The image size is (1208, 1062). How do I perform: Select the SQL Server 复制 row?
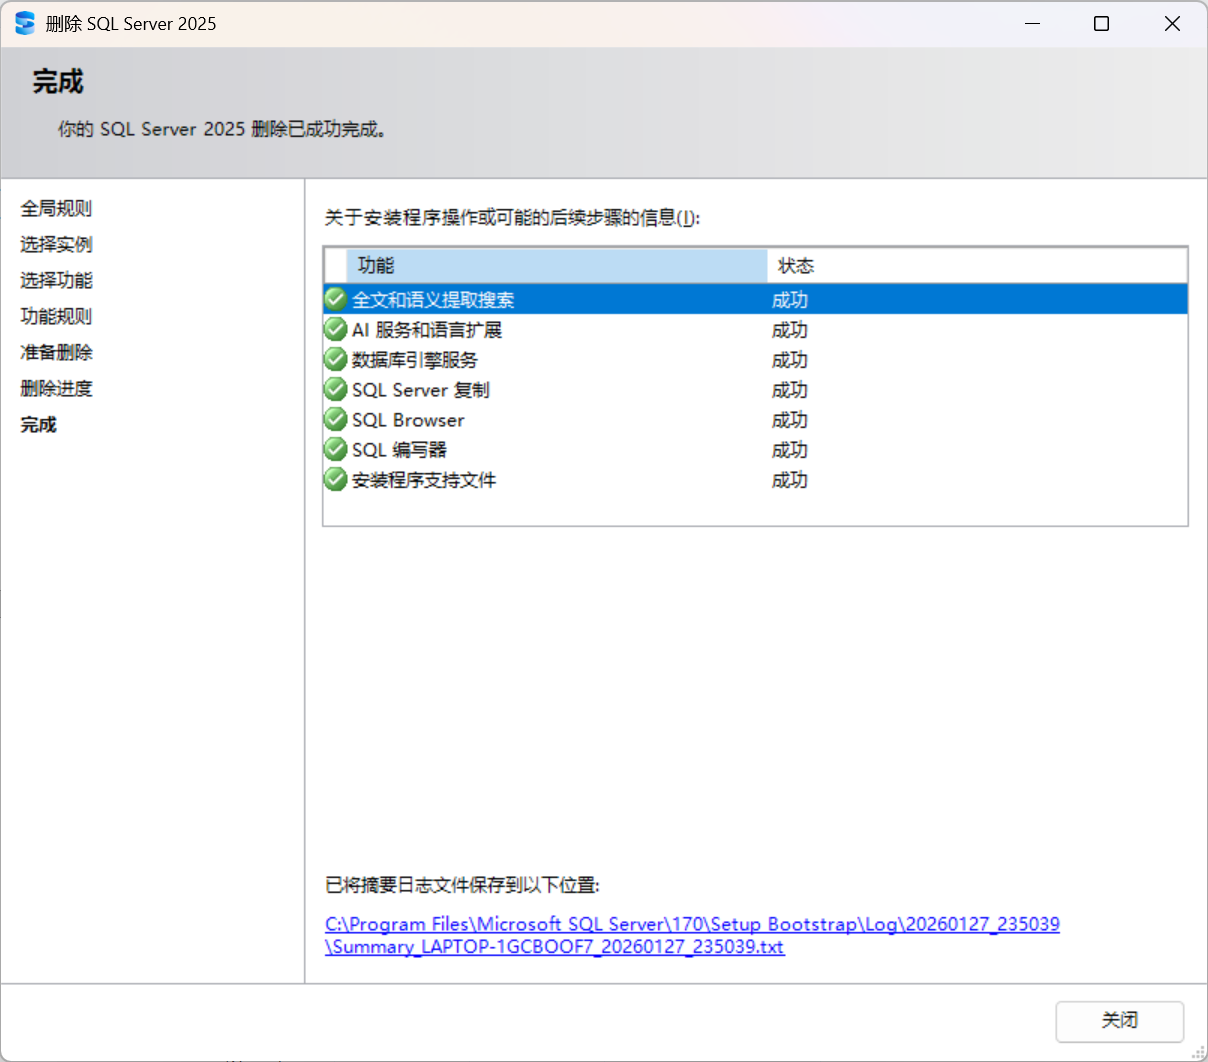(755, 389)
